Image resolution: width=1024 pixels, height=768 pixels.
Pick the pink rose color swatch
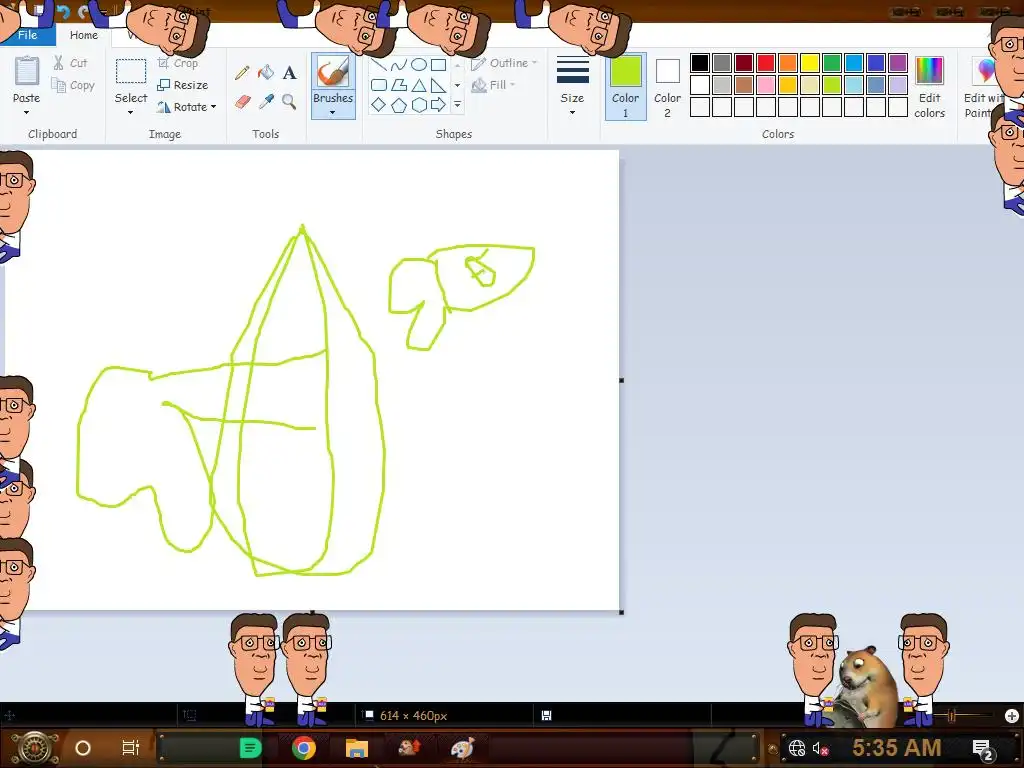point(766,85)
